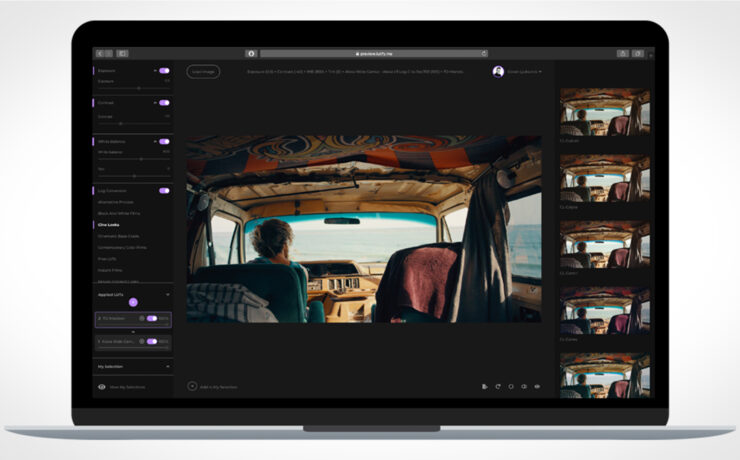
Task: Expand the My Selection panel arrow
Action: point(168,367)
